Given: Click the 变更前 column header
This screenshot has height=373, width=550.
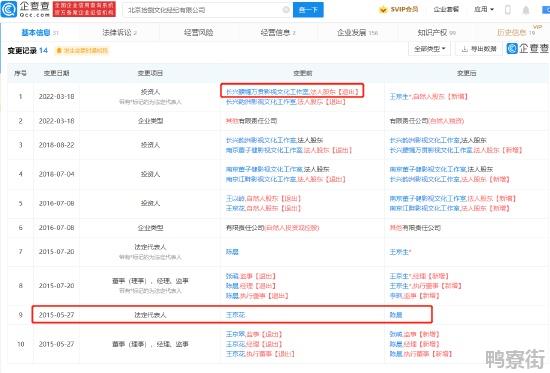Looking at the screenshot, I should click(302, 73).
